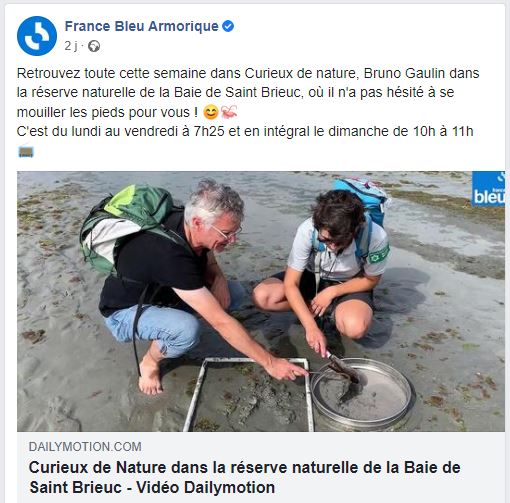The height and width of the screenshot is (503, 510).
Task: Open the post via the '2 j' timestamp
Action: [x=71, y=46]
